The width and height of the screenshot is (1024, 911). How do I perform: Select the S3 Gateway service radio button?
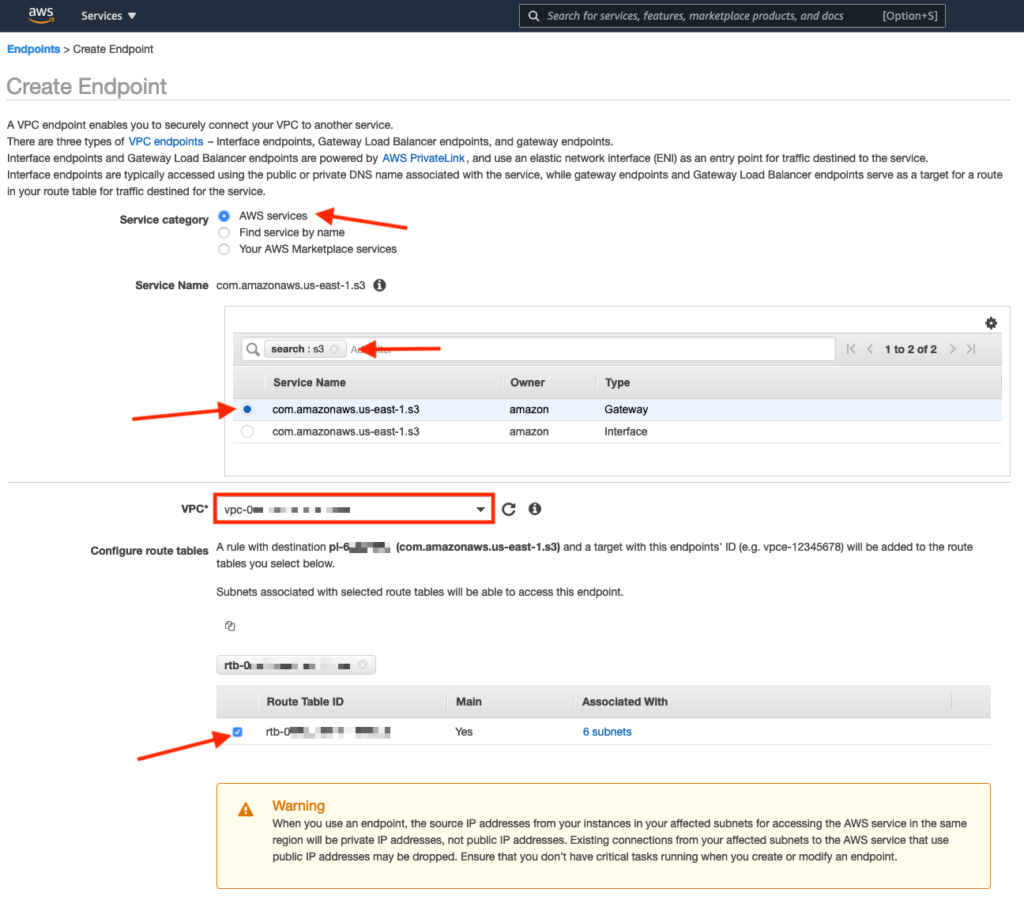pos(248,409)
